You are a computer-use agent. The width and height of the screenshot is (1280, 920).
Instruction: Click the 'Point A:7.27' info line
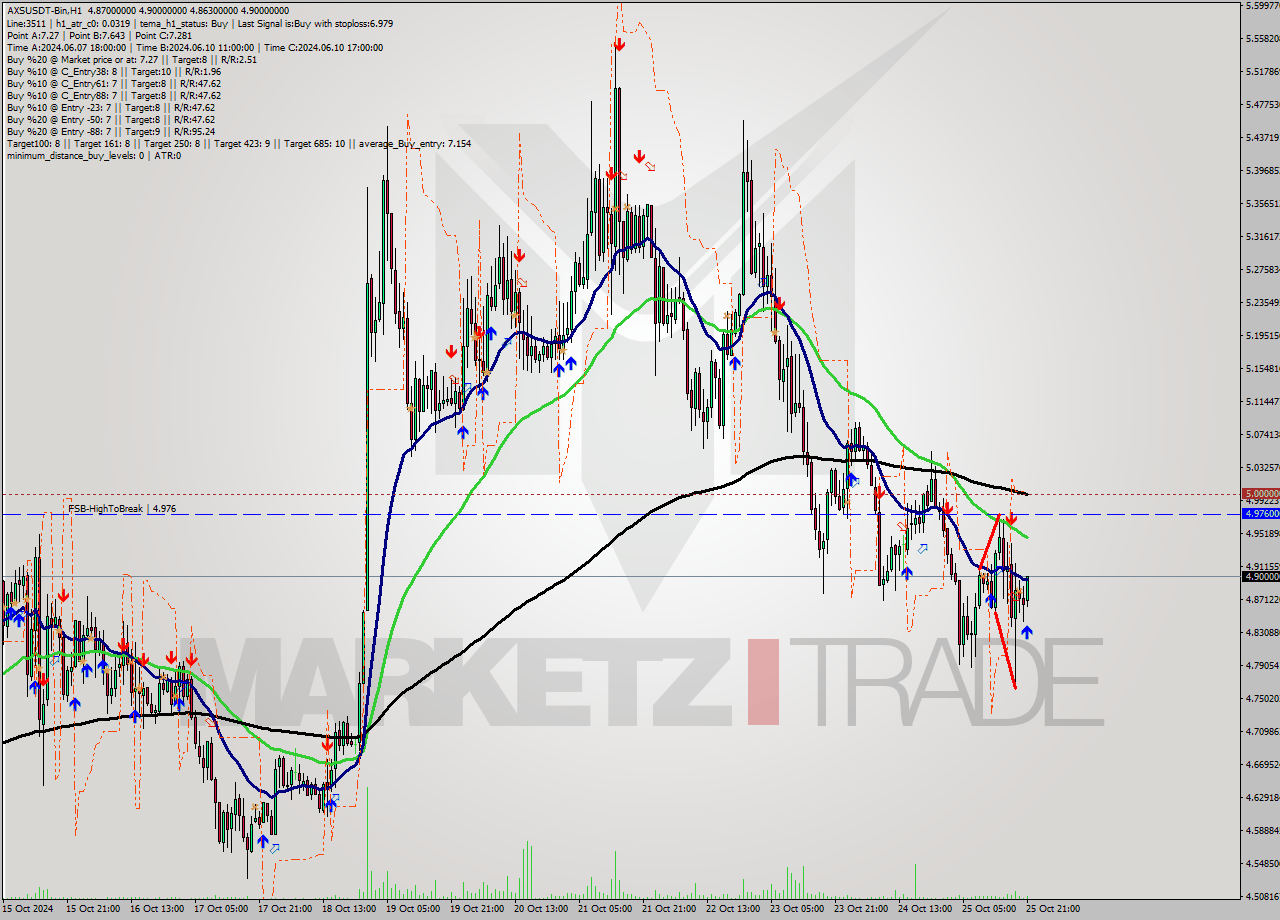pos(32,35)
